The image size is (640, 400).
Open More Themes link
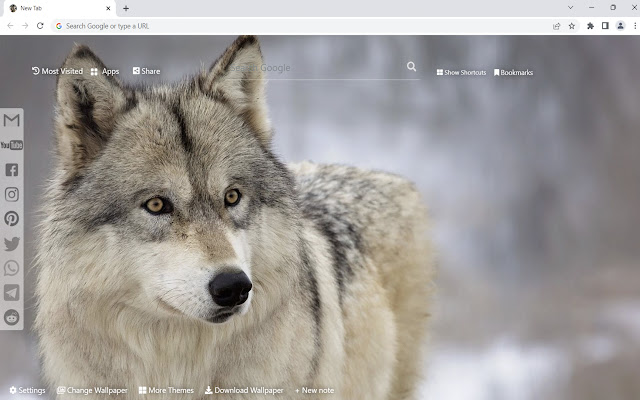click(166, 390)
